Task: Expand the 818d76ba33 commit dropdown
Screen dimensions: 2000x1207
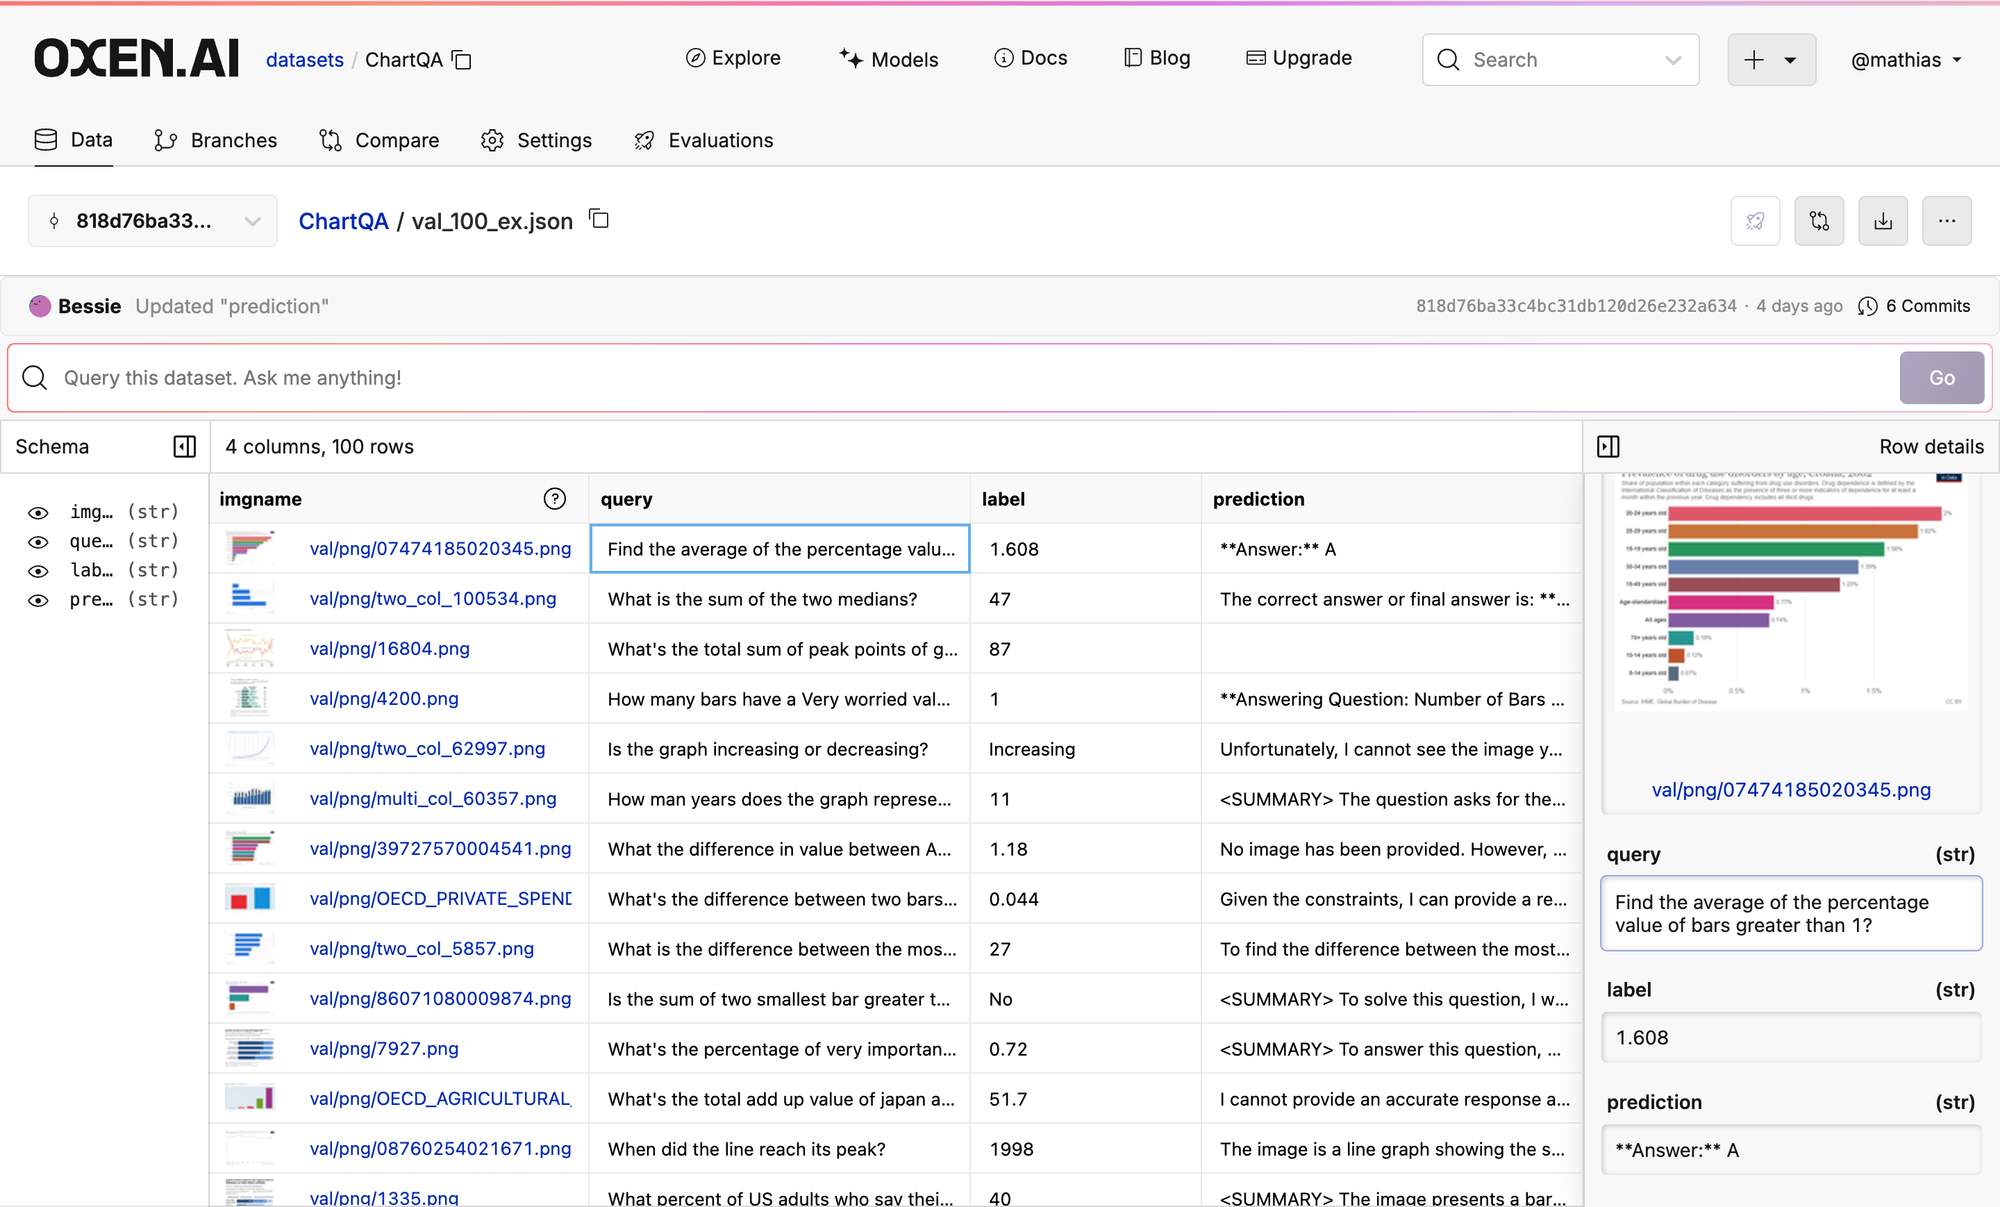Action: point(152,221)
